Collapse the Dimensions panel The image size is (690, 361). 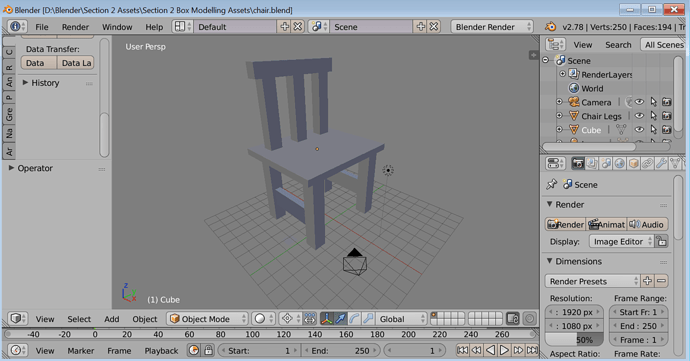(x=550, y=261)
